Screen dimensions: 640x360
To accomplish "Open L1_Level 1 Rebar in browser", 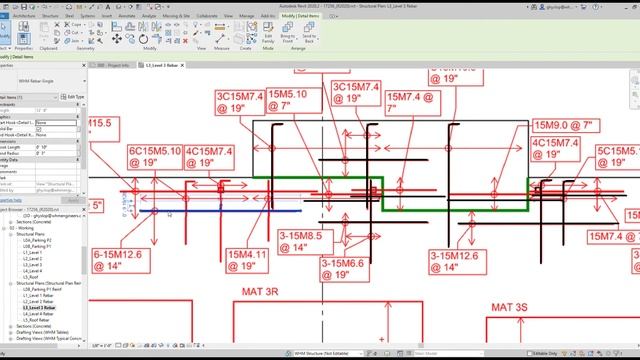I will [x=38, y=296].
